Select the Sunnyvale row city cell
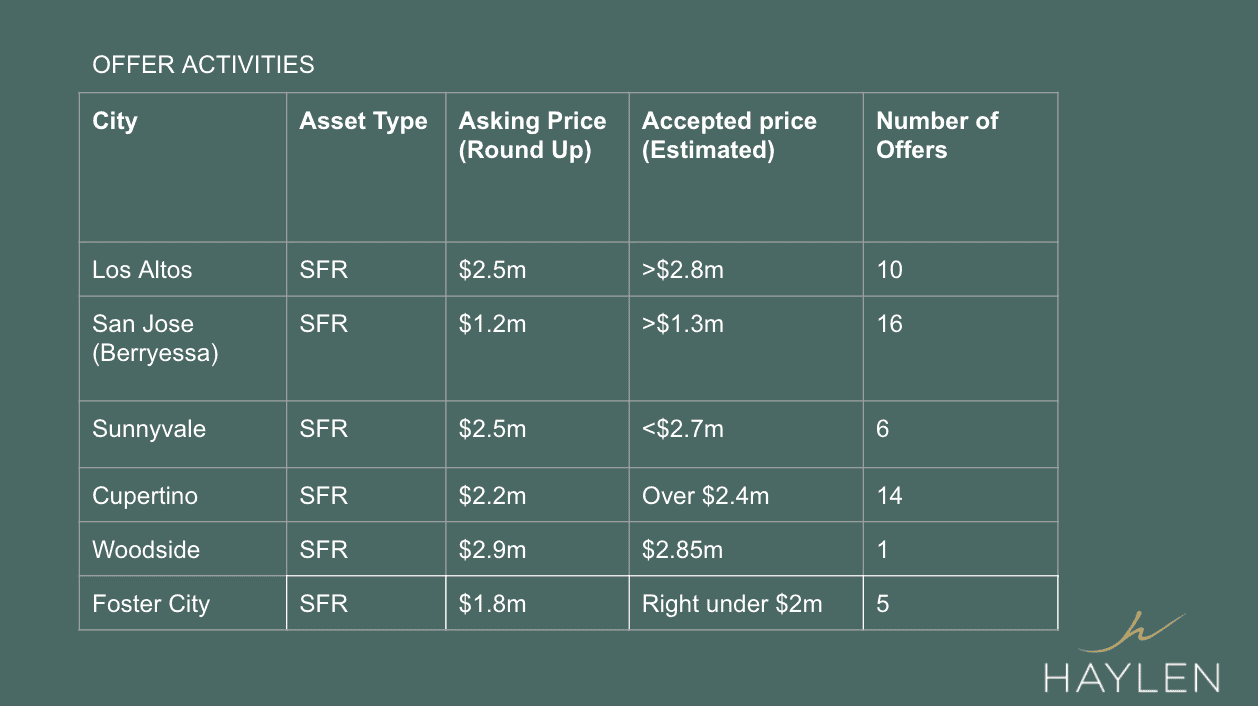The image size is (1258, 706). [183, 434]
